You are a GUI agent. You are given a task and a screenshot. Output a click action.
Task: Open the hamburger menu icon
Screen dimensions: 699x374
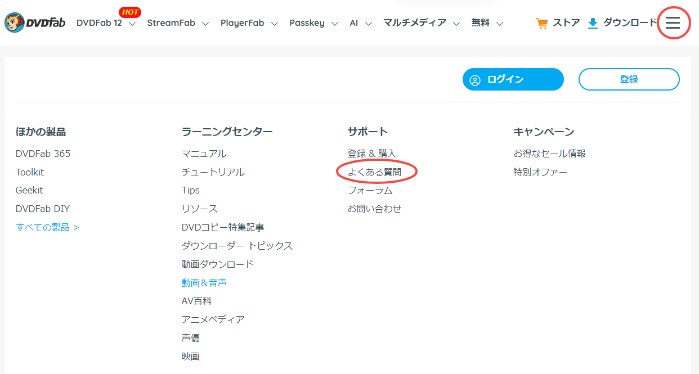673,23
